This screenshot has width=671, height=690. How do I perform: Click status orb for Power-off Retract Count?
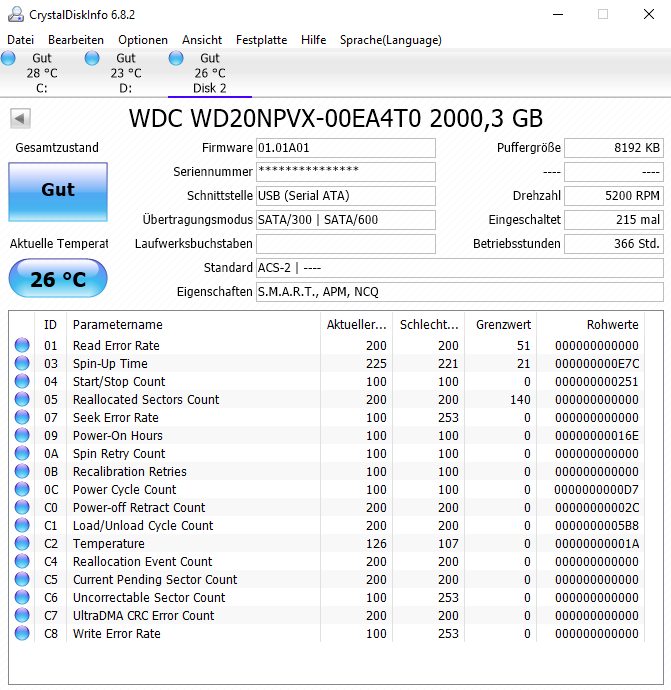(22, 508)
